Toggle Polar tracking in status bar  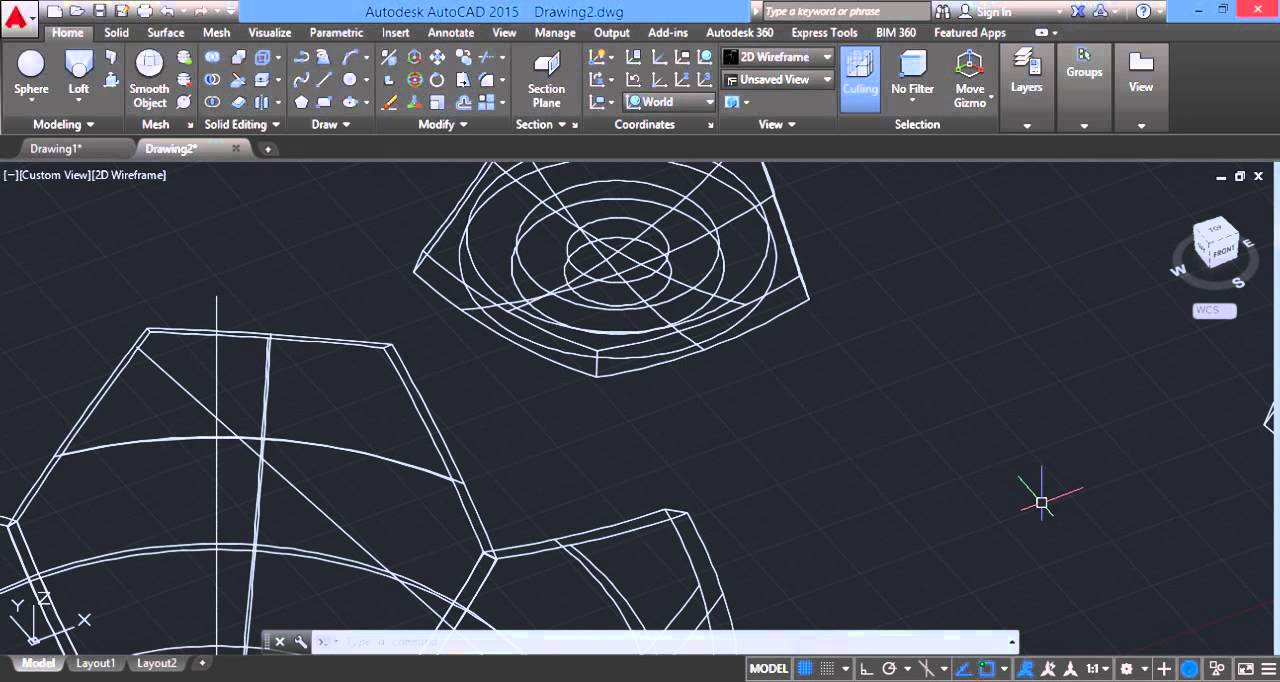889,669
